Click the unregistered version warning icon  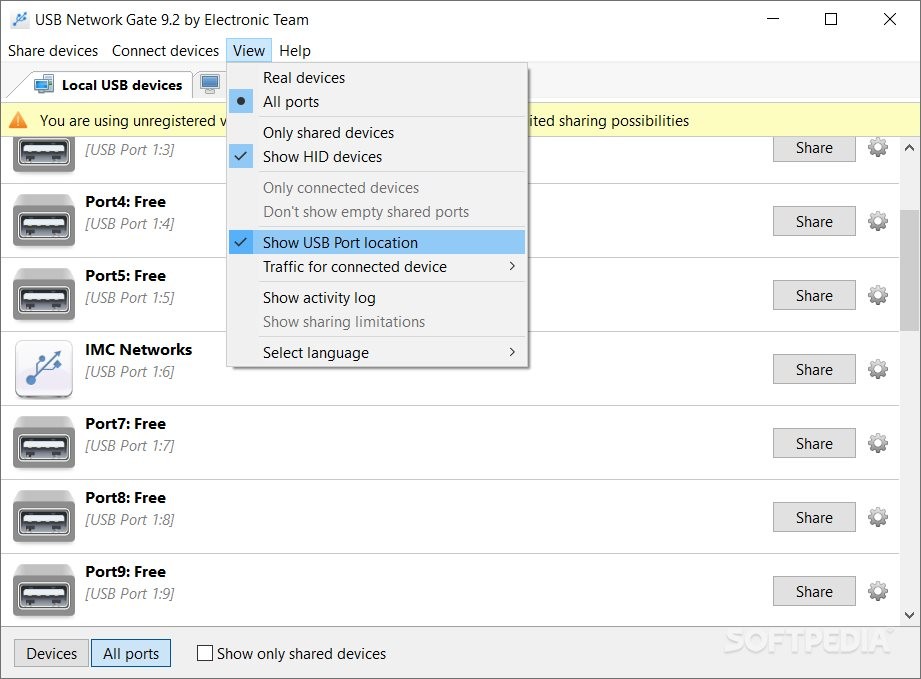coord(19,120)
